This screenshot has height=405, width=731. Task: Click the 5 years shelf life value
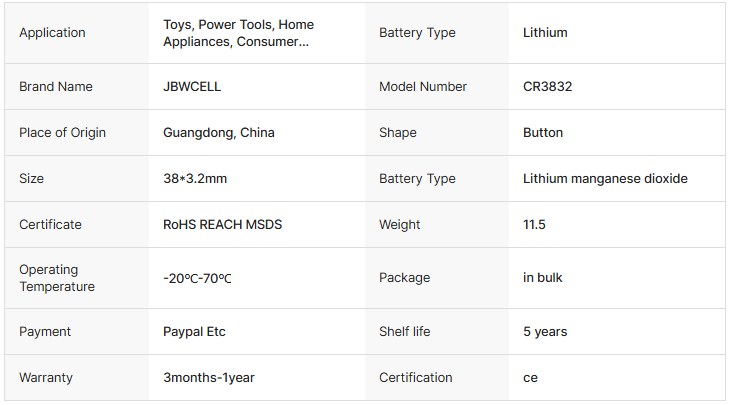(x=545, y=332)
